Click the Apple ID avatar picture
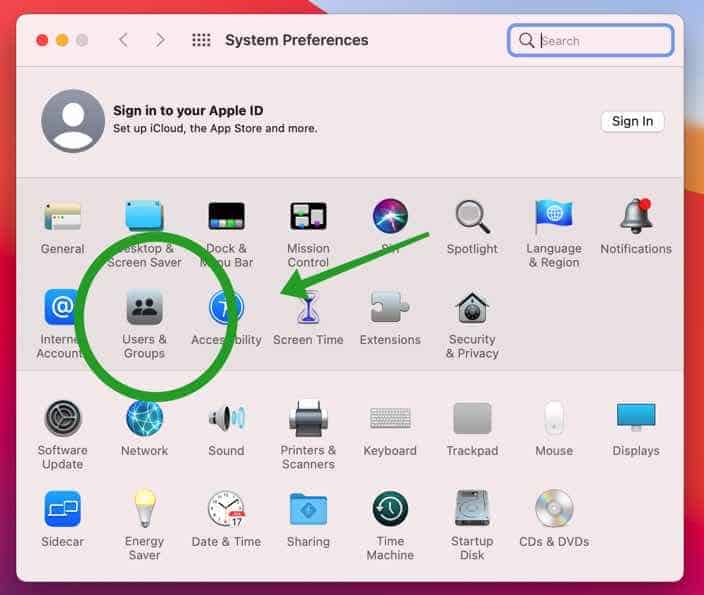The height and width of the screenshot is (595, 704). point(73,121)
